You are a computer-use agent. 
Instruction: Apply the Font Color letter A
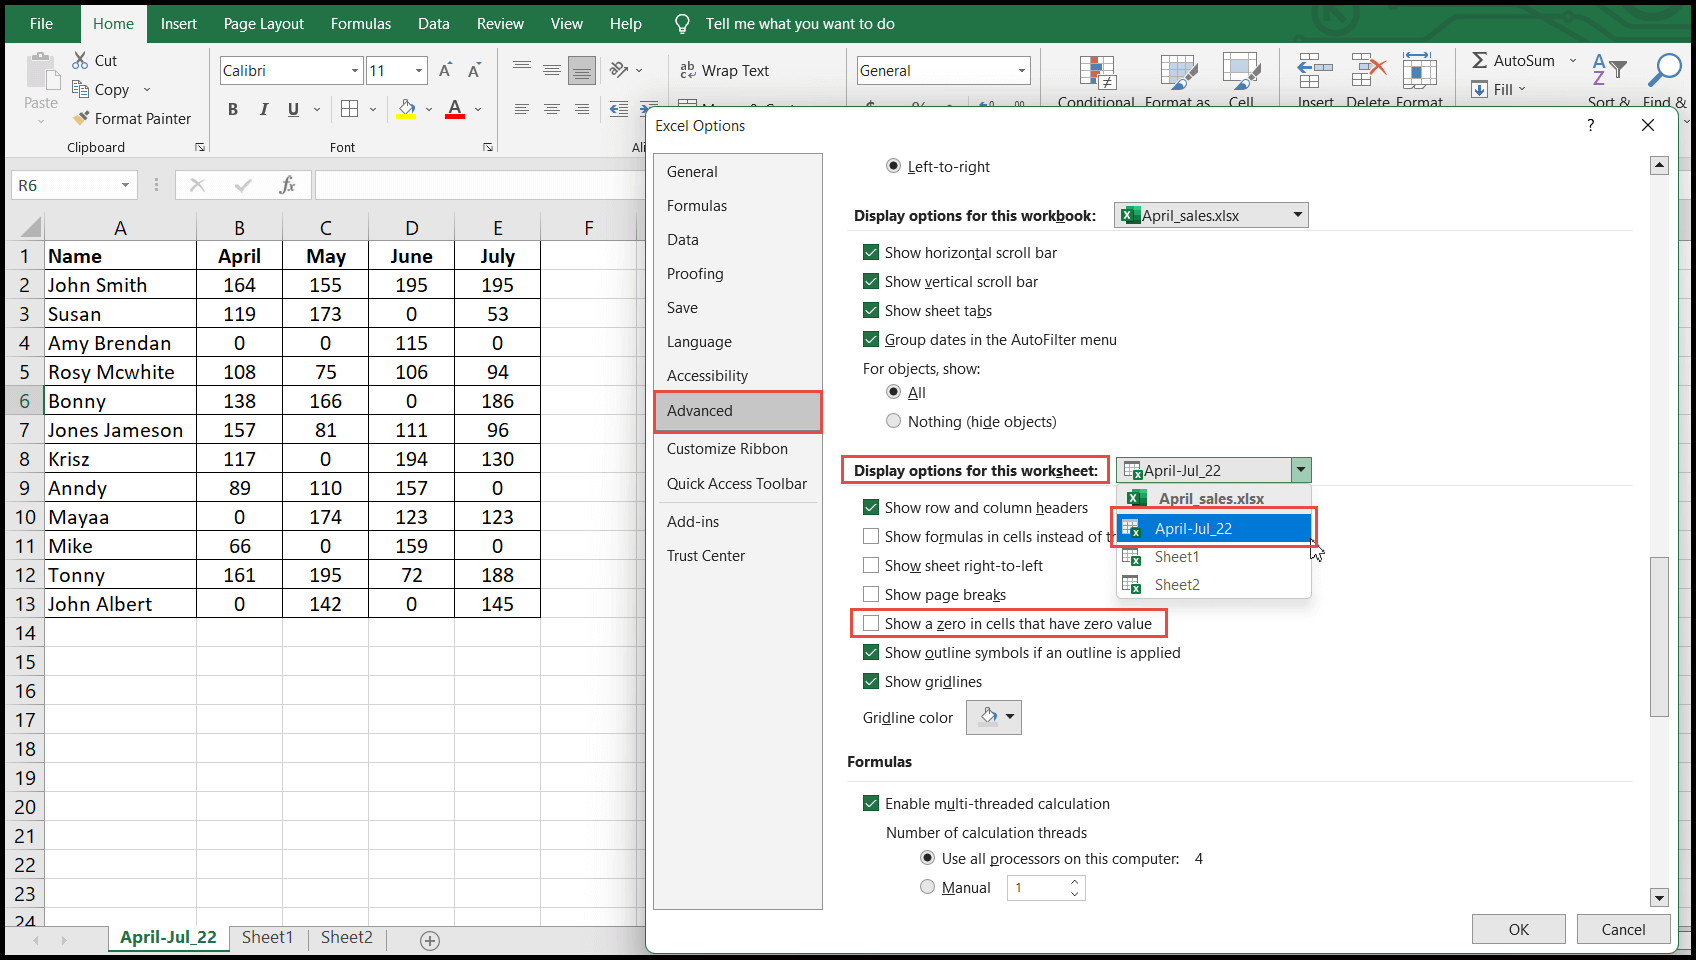[455, 109]
